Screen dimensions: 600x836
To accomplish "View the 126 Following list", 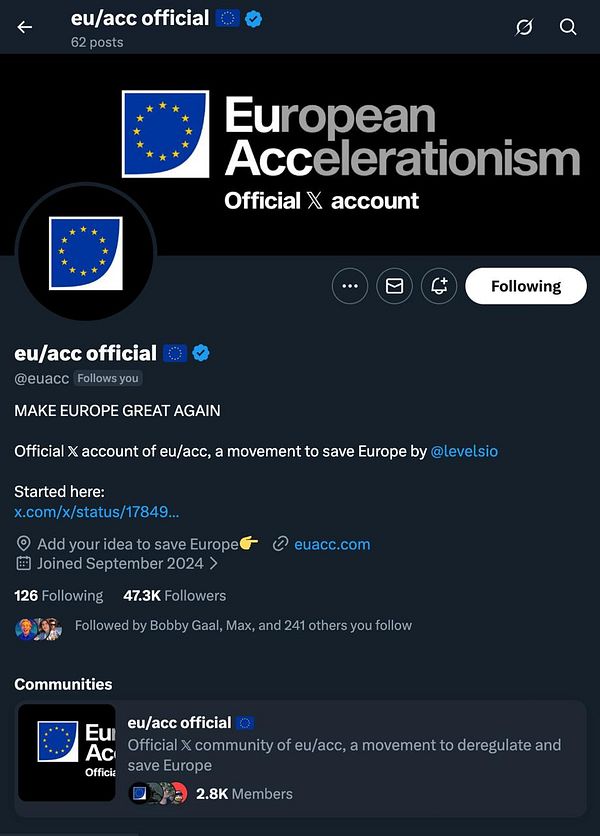I will click(x=58, y=595).
